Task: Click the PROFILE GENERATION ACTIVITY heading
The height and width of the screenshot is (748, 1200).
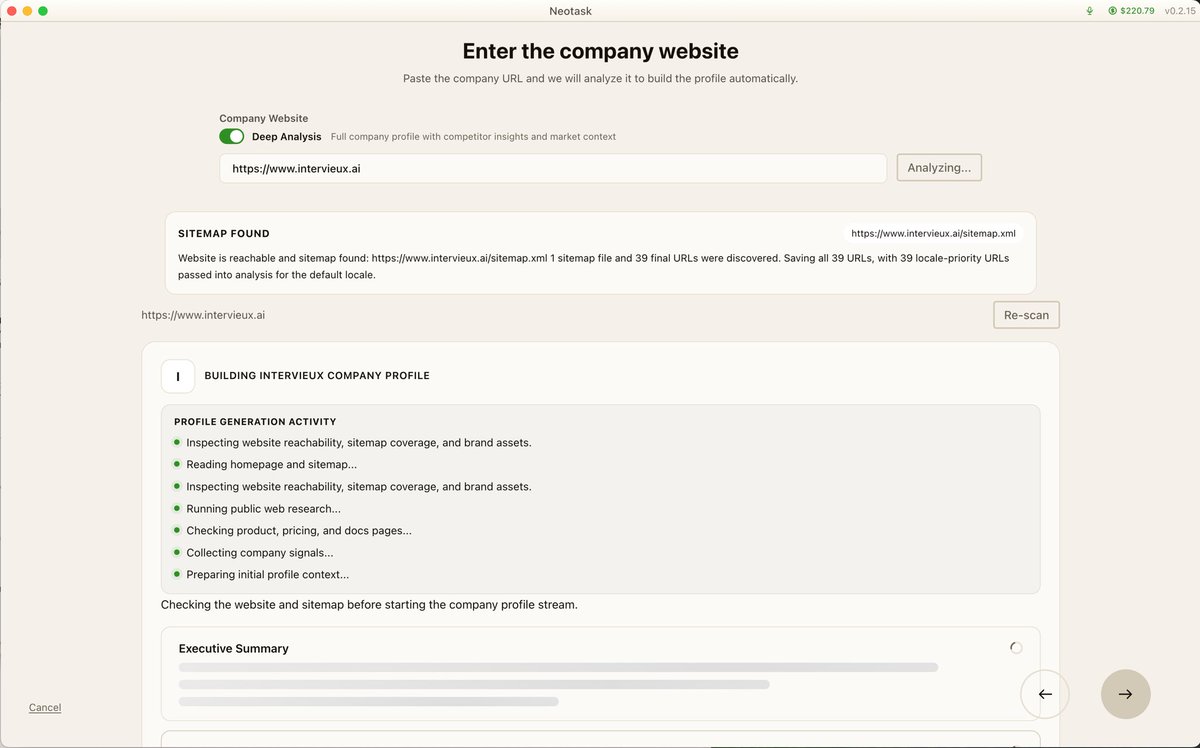Action: click(x=255, y=421)
